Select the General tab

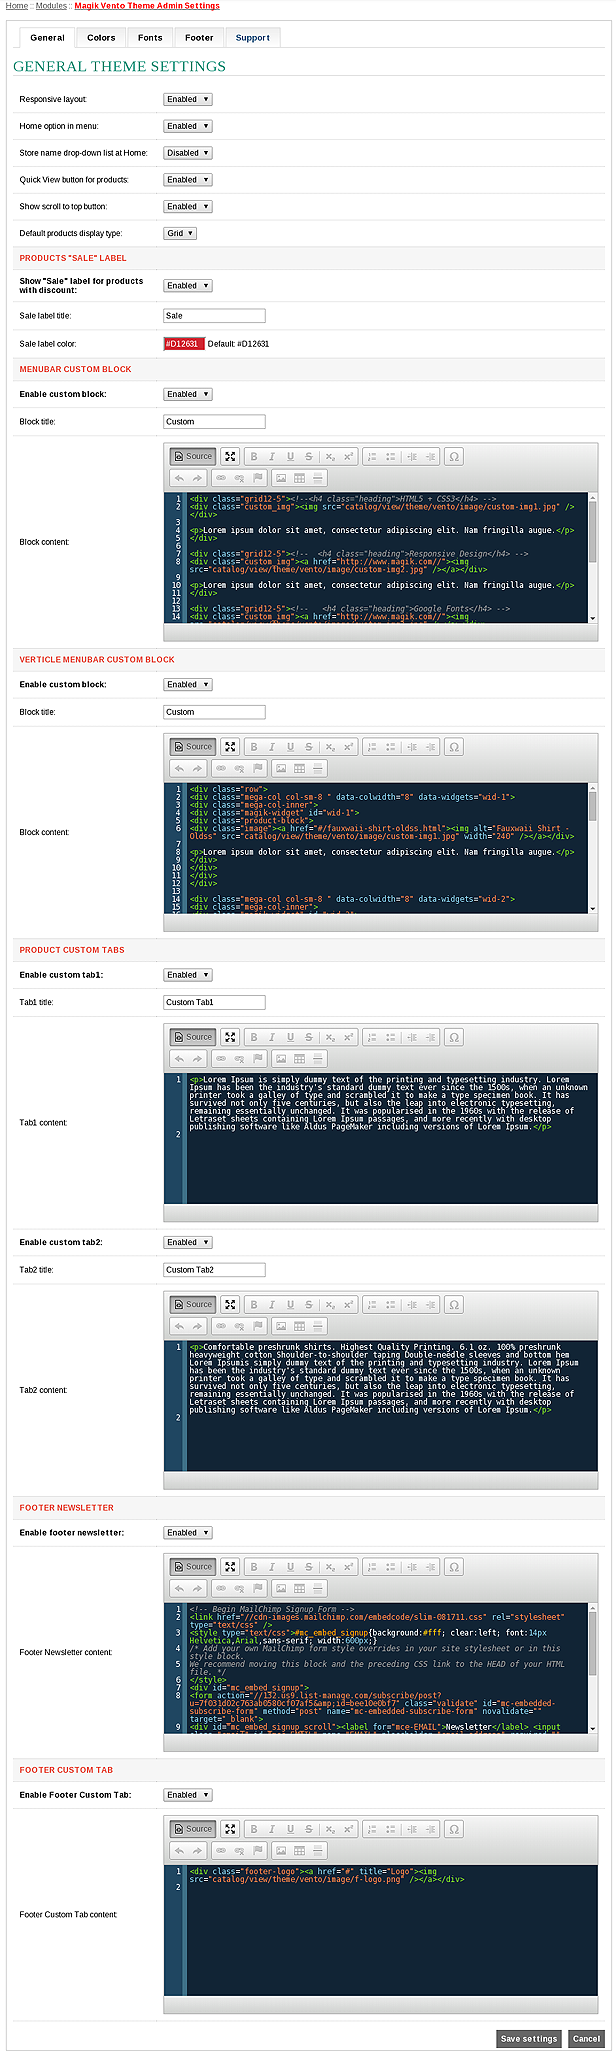coord(47,38)
